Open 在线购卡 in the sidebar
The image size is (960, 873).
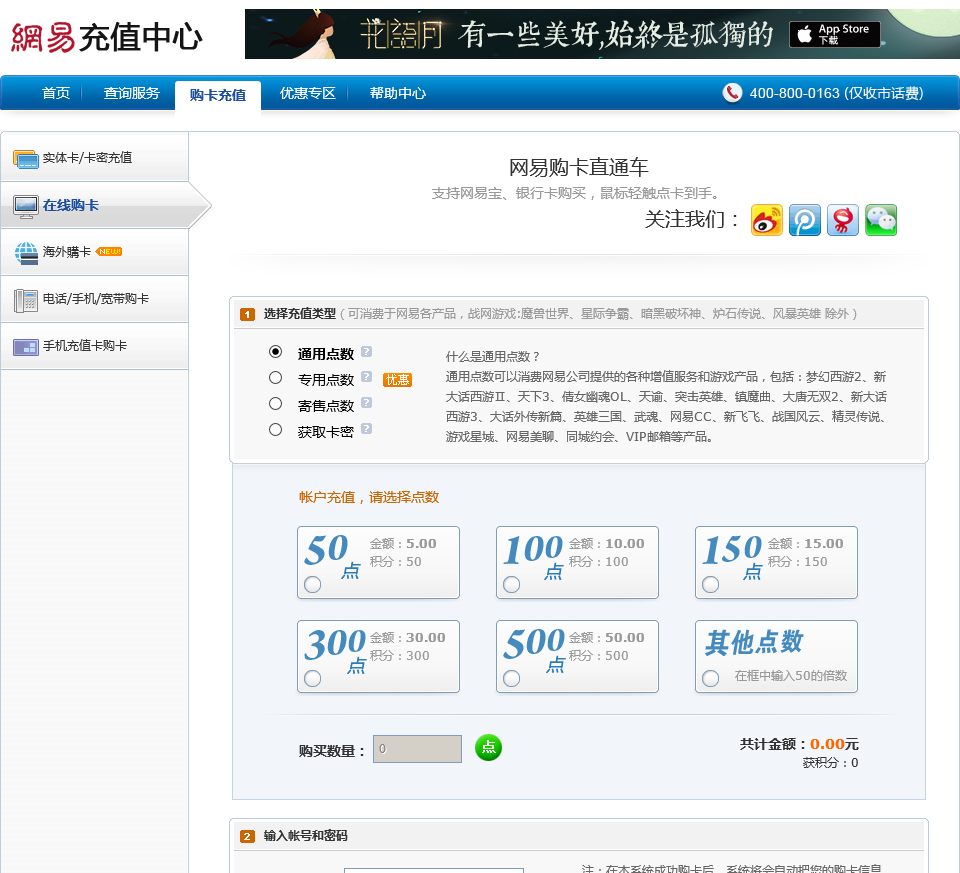(94, 205)
